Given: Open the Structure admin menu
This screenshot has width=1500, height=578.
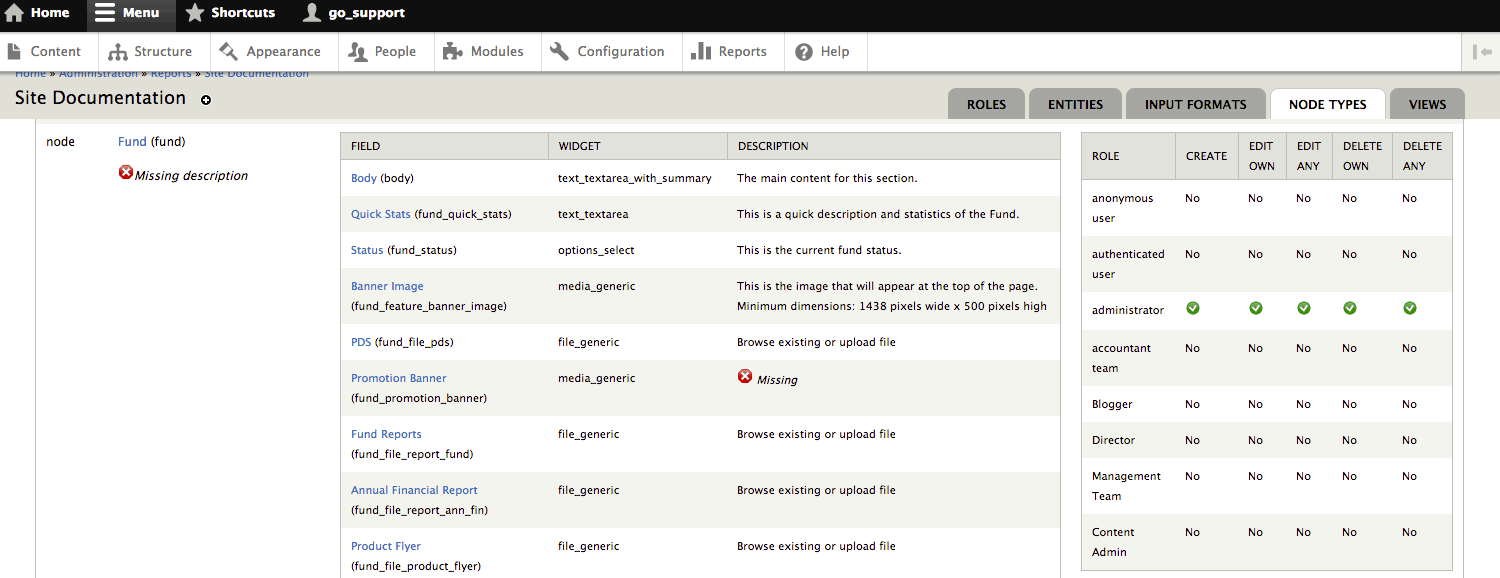Looking at the screenshot, I should [x=150, y=52].
